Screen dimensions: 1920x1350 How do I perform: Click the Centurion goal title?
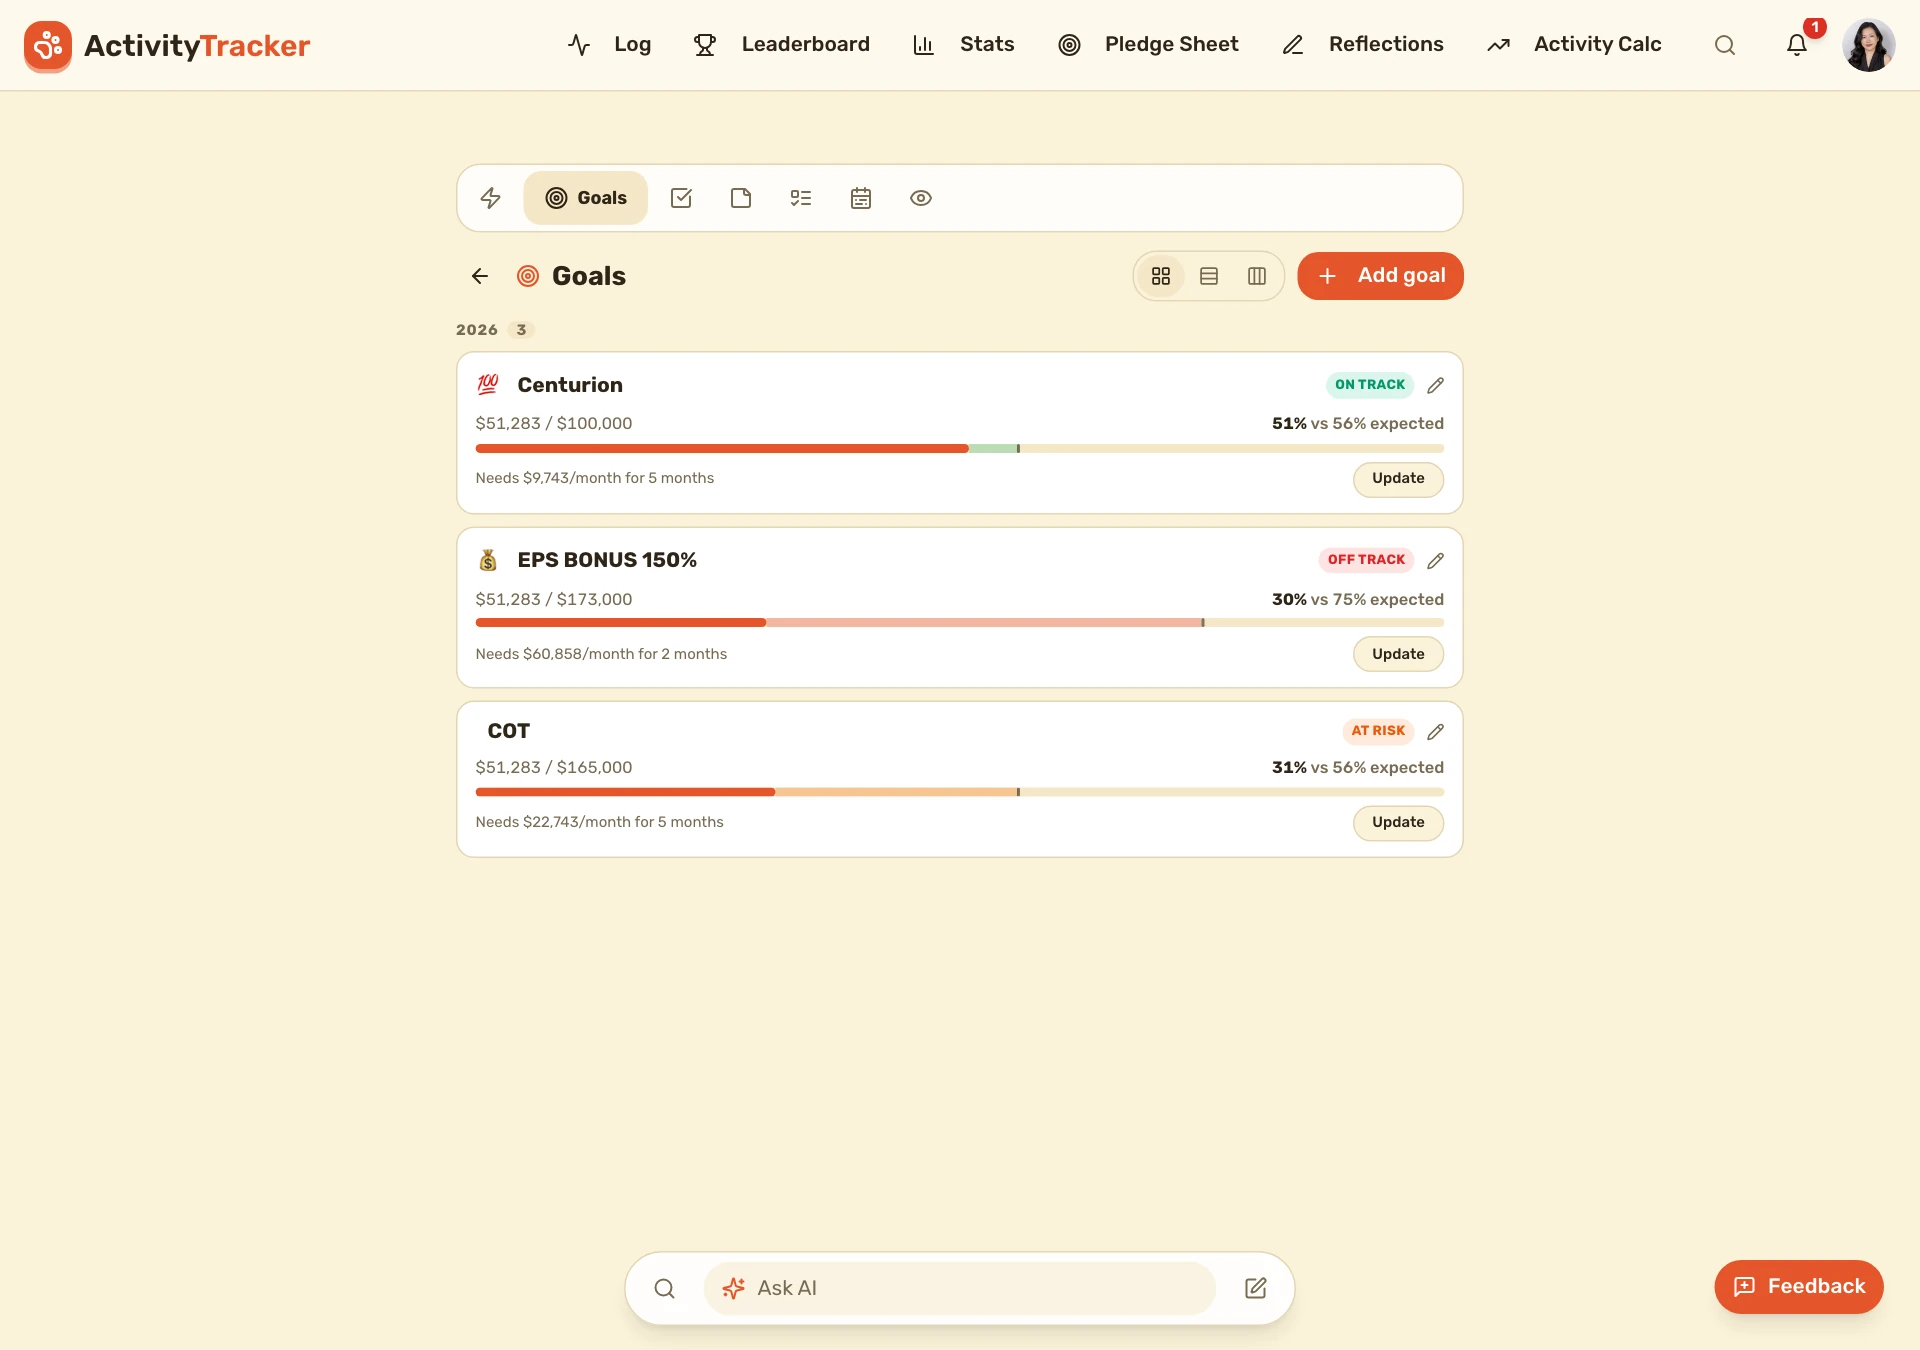pos(570,385)
